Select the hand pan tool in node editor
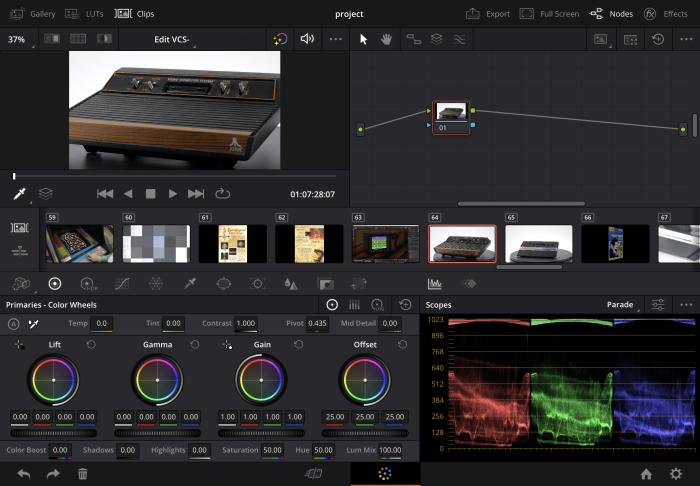This screenshot has height=486, width=700. coord(387,39)
